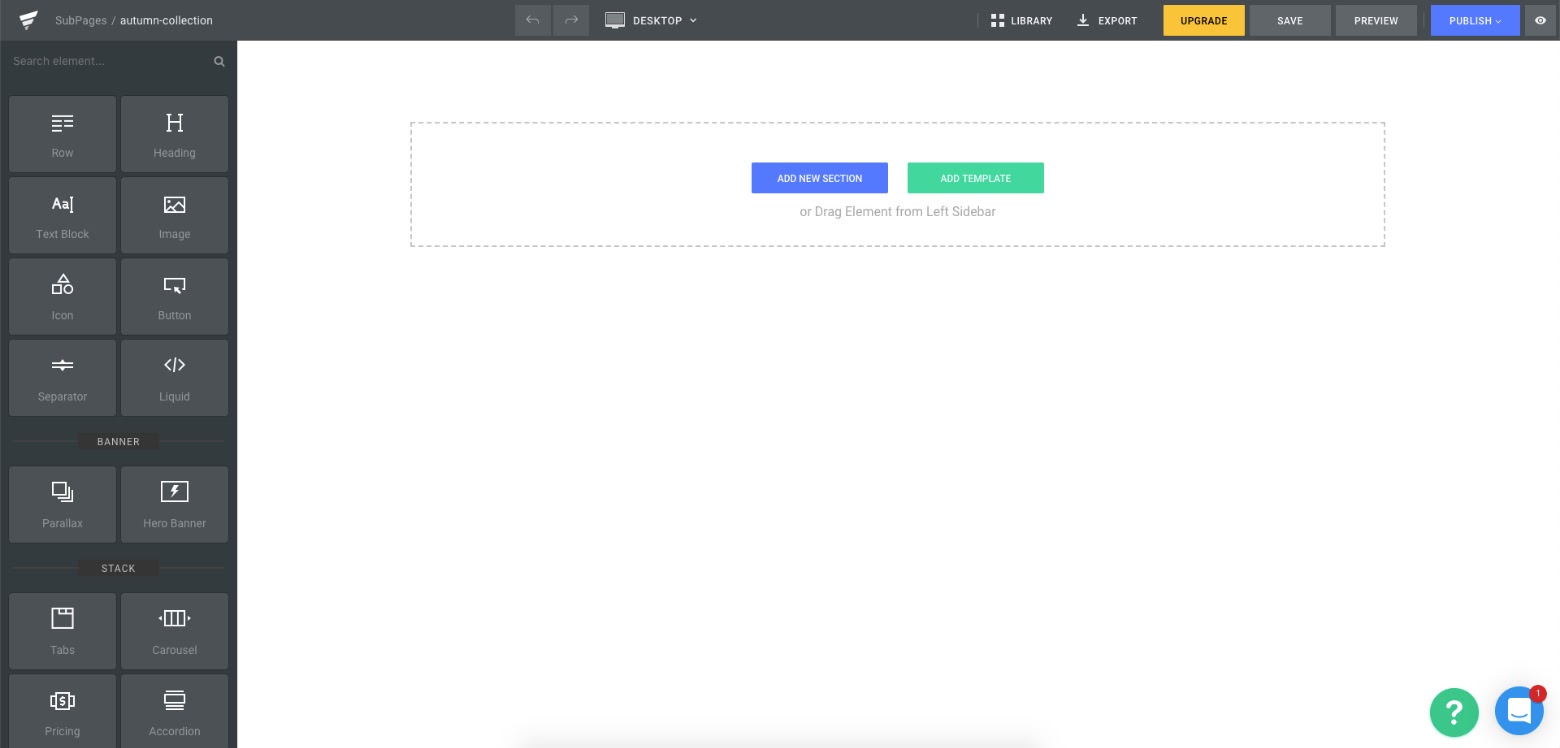Pick the Liquid code element
This screenshot has height=748, width=1560.
[x=174, y=377]
